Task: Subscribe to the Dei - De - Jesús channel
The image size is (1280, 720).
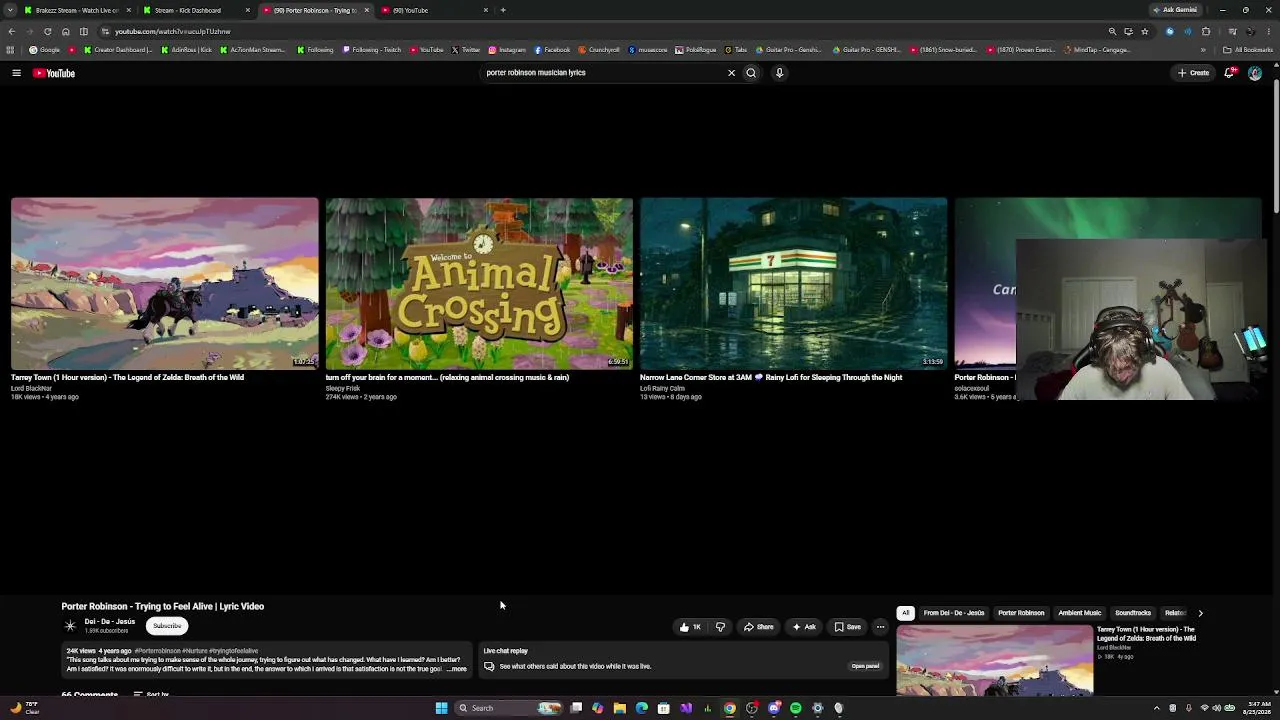Action: 167,626
